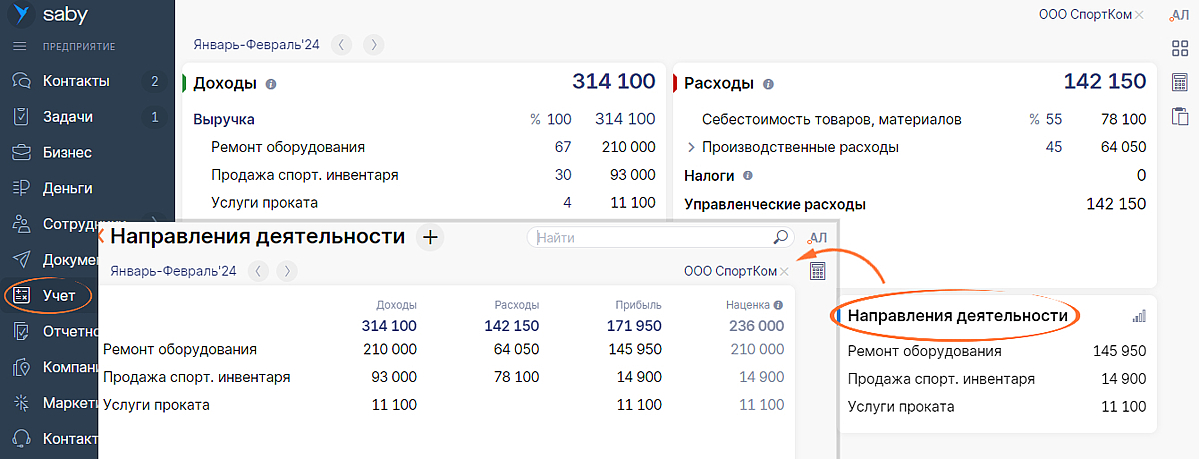Click the plus button beside Направления деятельности title

click(430, 237)
